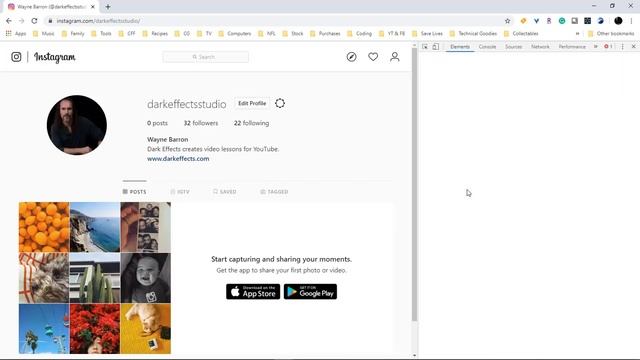Viewport: 640px width, 360px height.
Task: Open the Stock bookmarks folder
Action: click(x=293, y=33)
